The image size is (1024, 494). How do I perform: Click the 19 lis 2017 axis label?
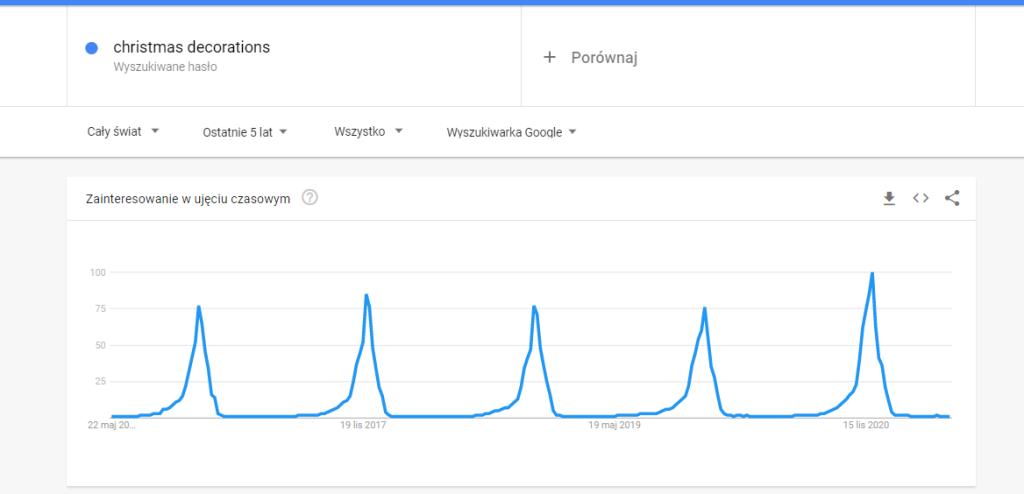(x=363, y=425)
